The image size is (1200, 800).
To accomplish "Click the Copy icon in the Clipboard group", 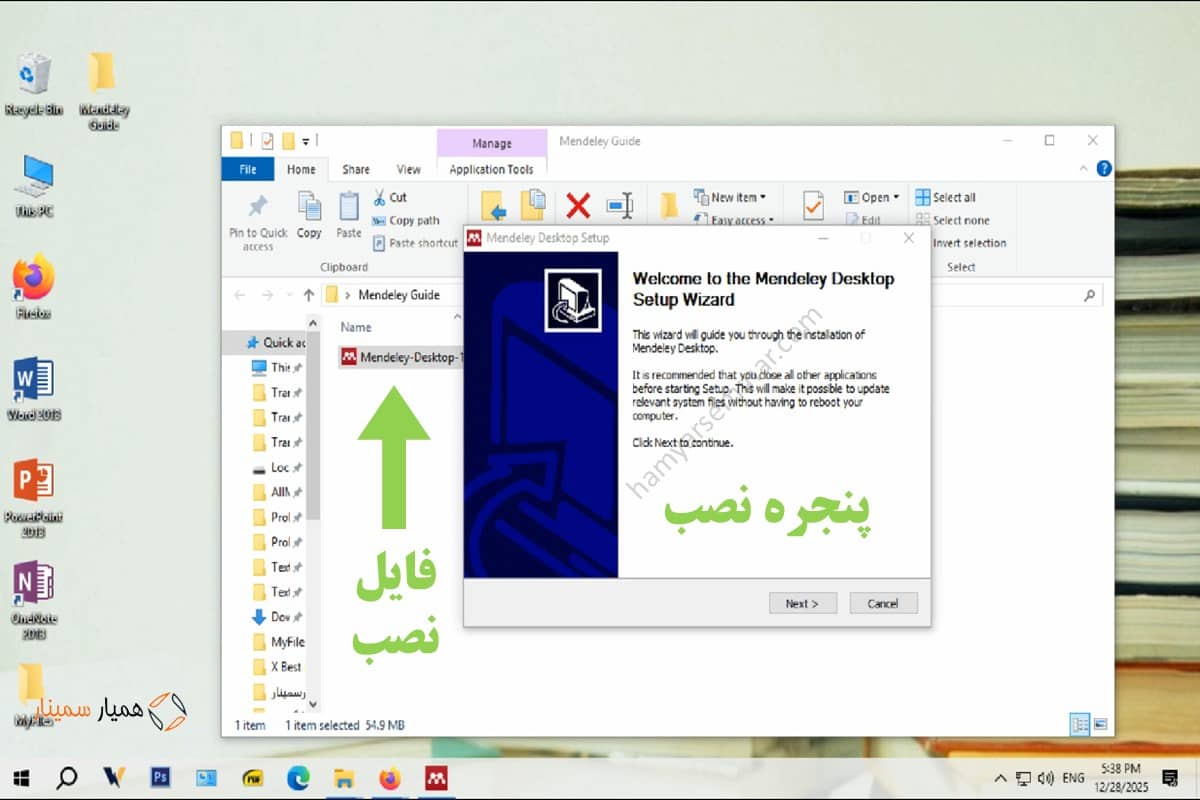I will point(309,206).
